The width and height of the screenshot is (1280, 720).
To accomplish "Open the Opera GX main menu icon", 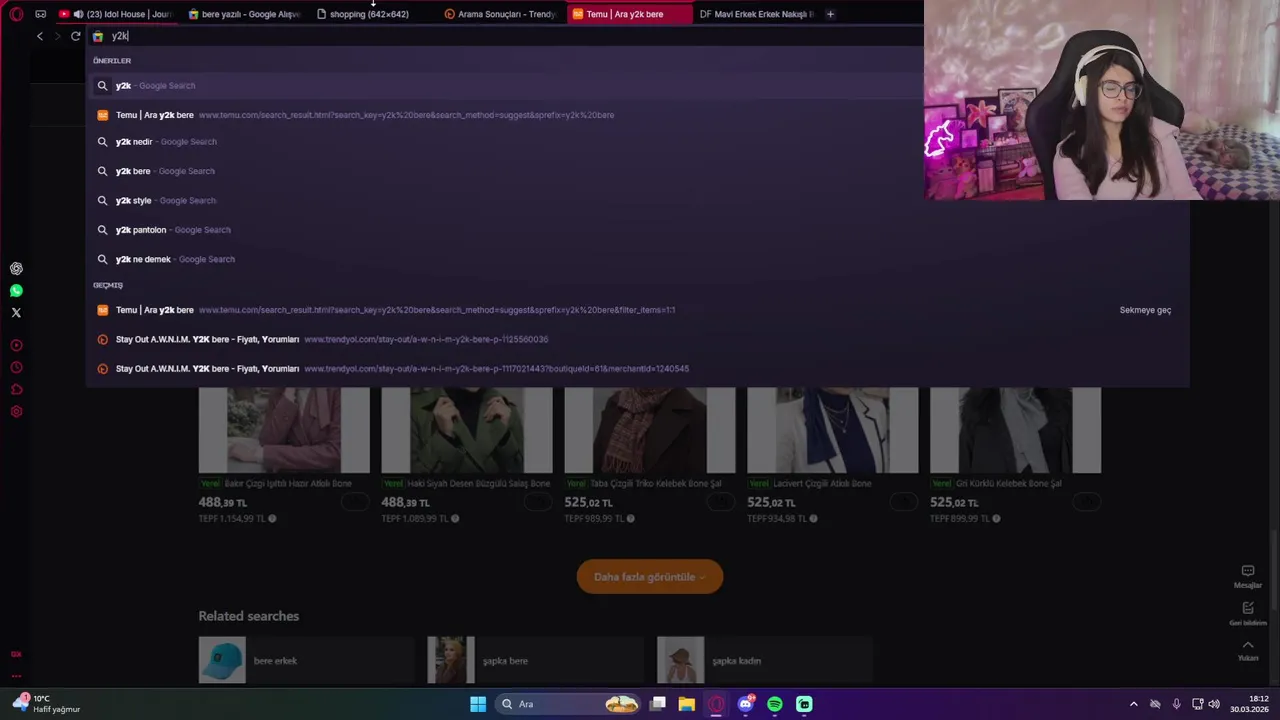I will pos(16,14).
